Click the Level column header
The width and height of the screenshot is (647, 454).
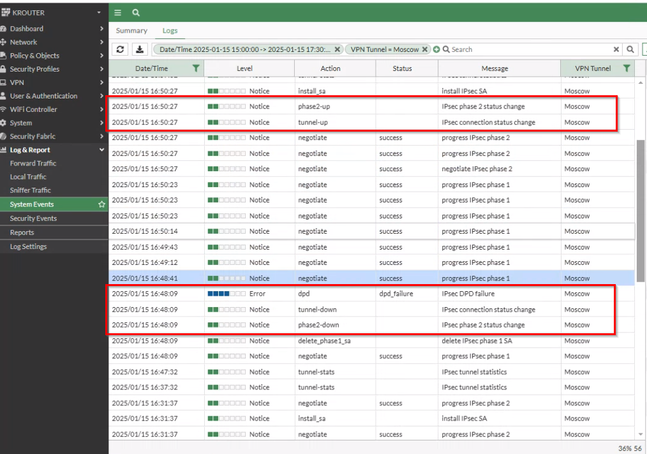pos(244,68)
